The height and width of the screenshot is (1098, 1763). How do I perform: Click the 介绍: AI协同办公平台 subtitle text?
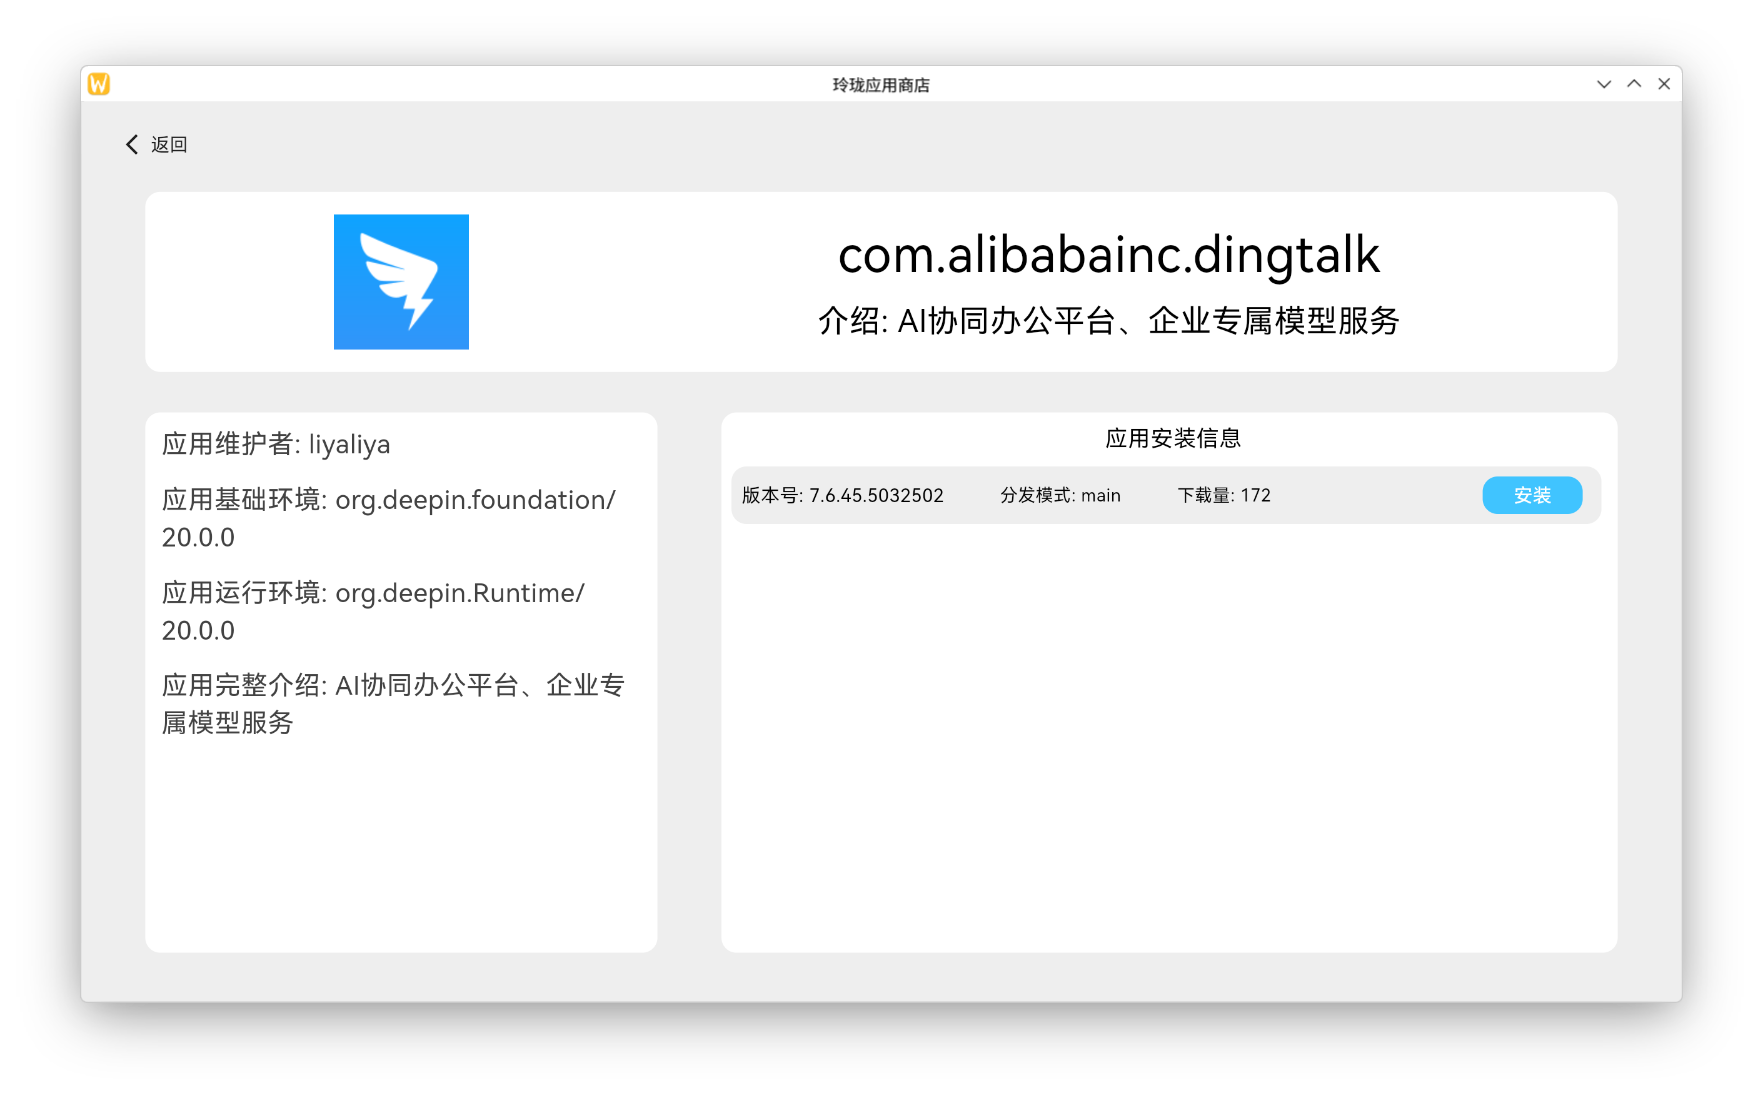1109,321
